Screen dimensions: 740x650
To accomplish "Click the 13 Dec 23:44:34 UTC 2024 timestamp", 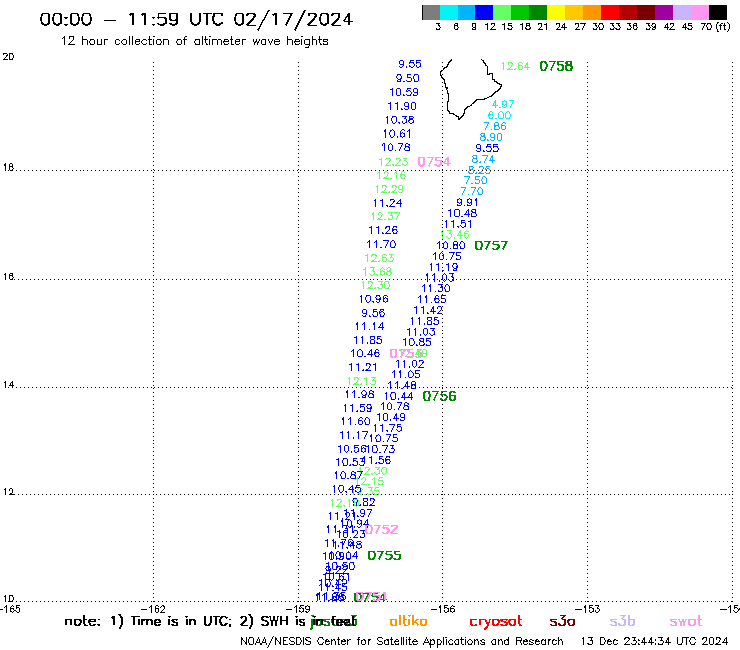I will (x=654, y=641).
